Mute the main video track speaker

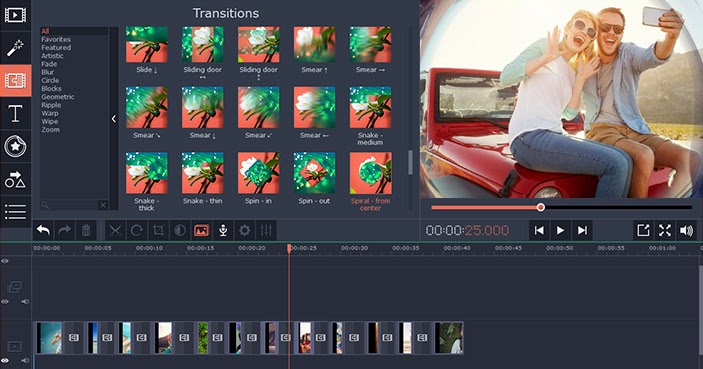(x=25, y=360)
